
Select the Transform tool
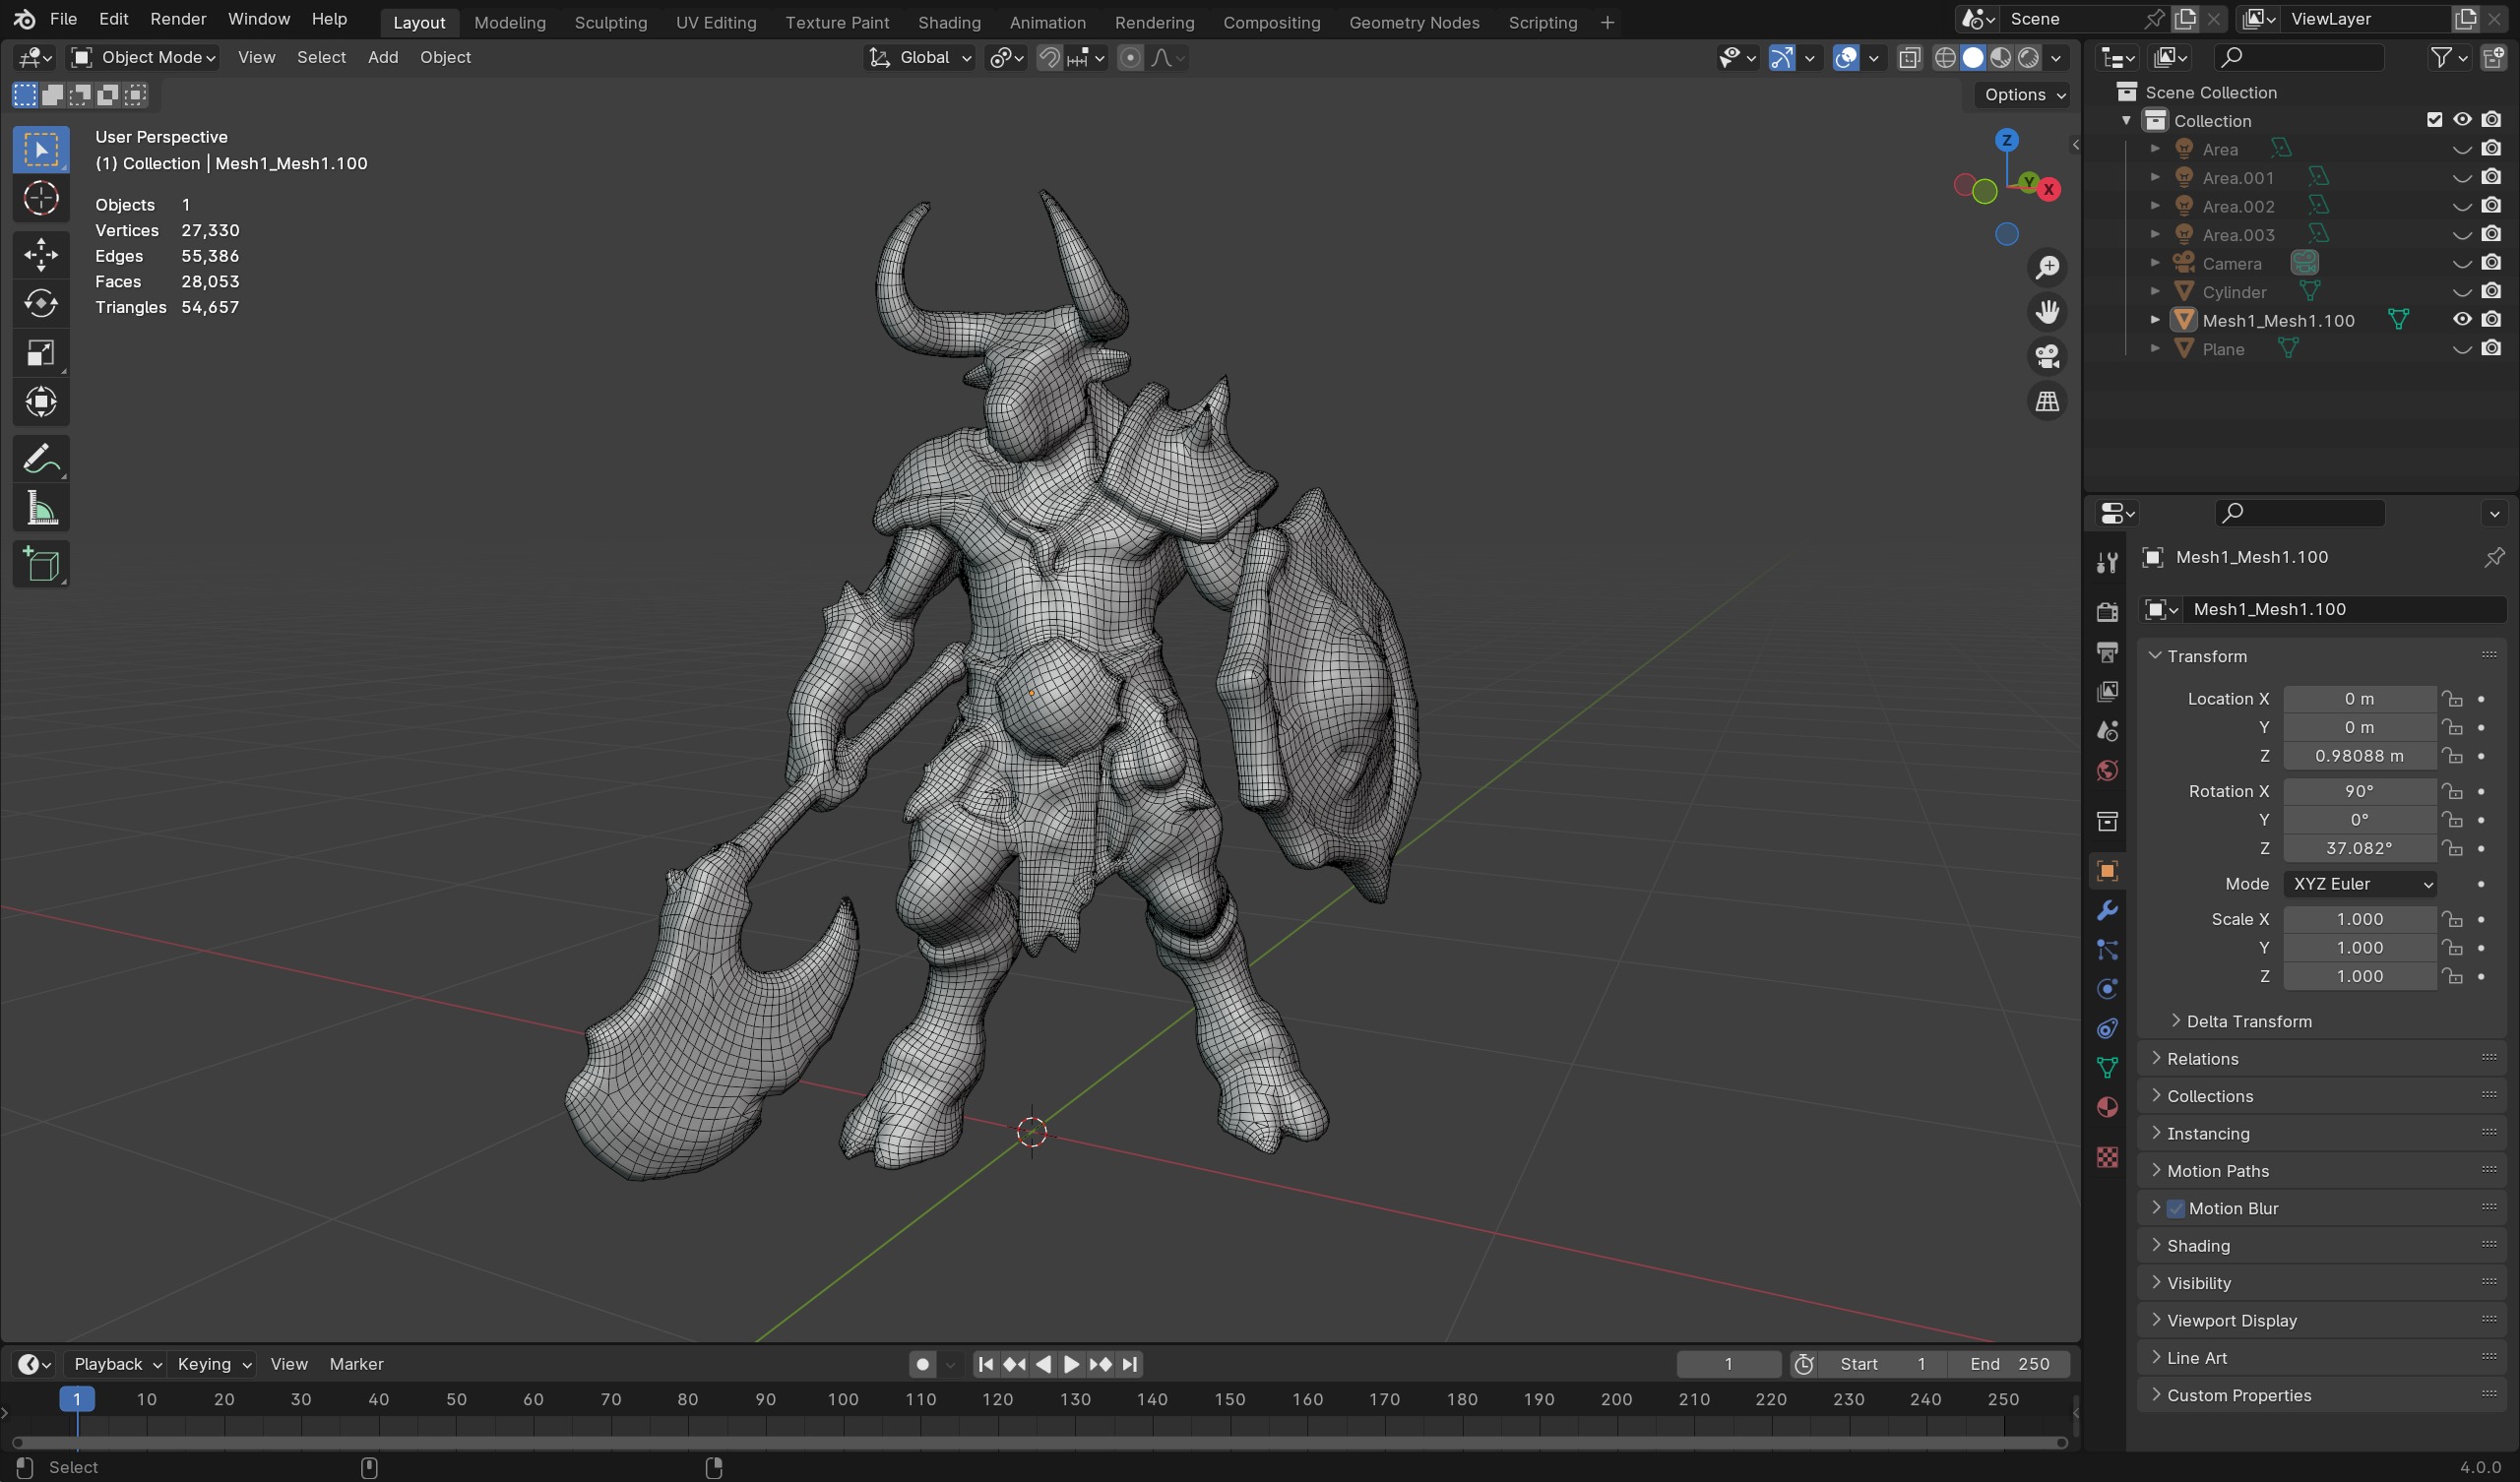41,402
